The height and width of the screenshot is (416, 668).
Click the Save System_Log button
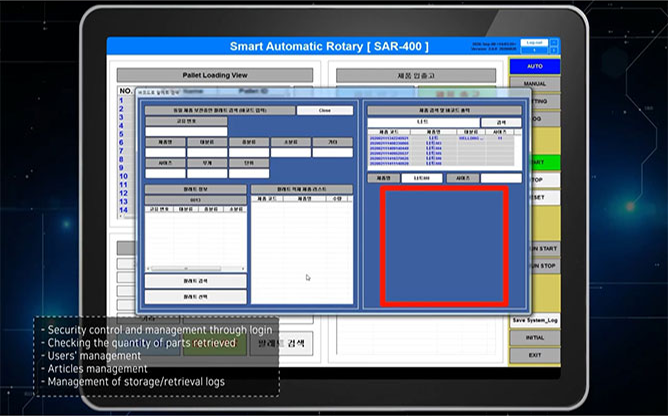click(x=535, y=321)
